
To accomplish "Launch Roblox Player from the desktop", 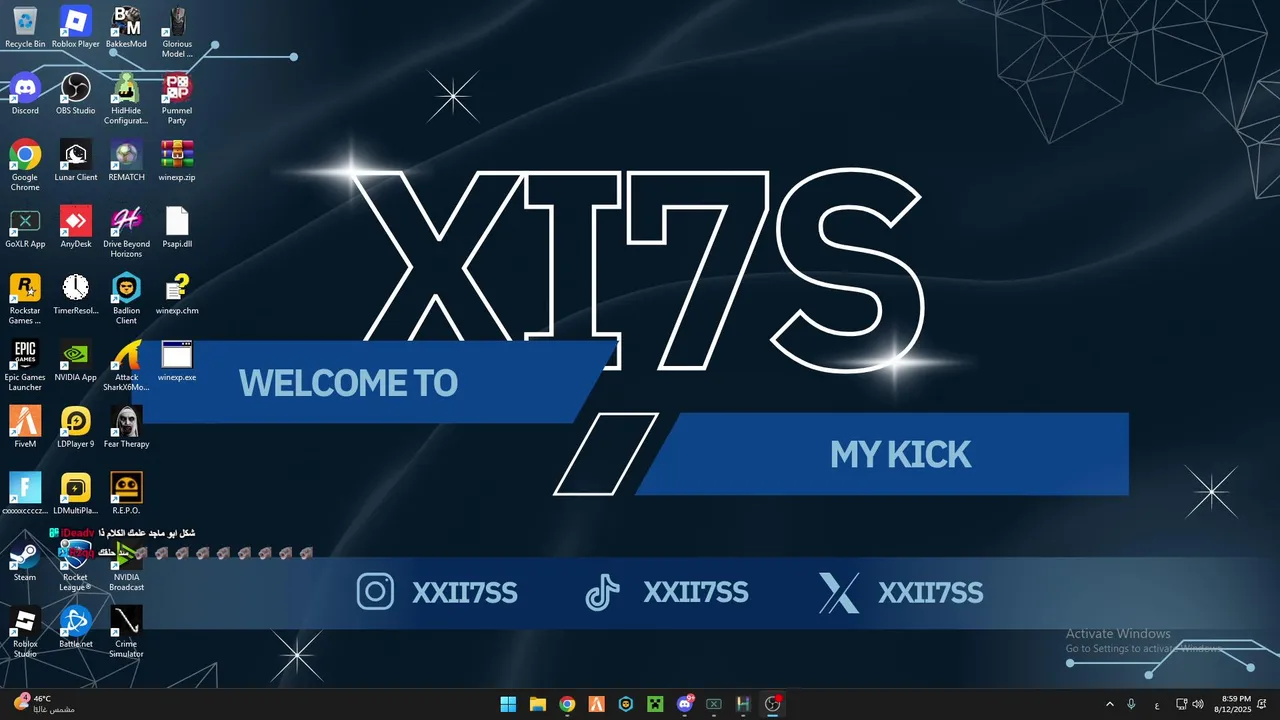I will tap(76, 27).
